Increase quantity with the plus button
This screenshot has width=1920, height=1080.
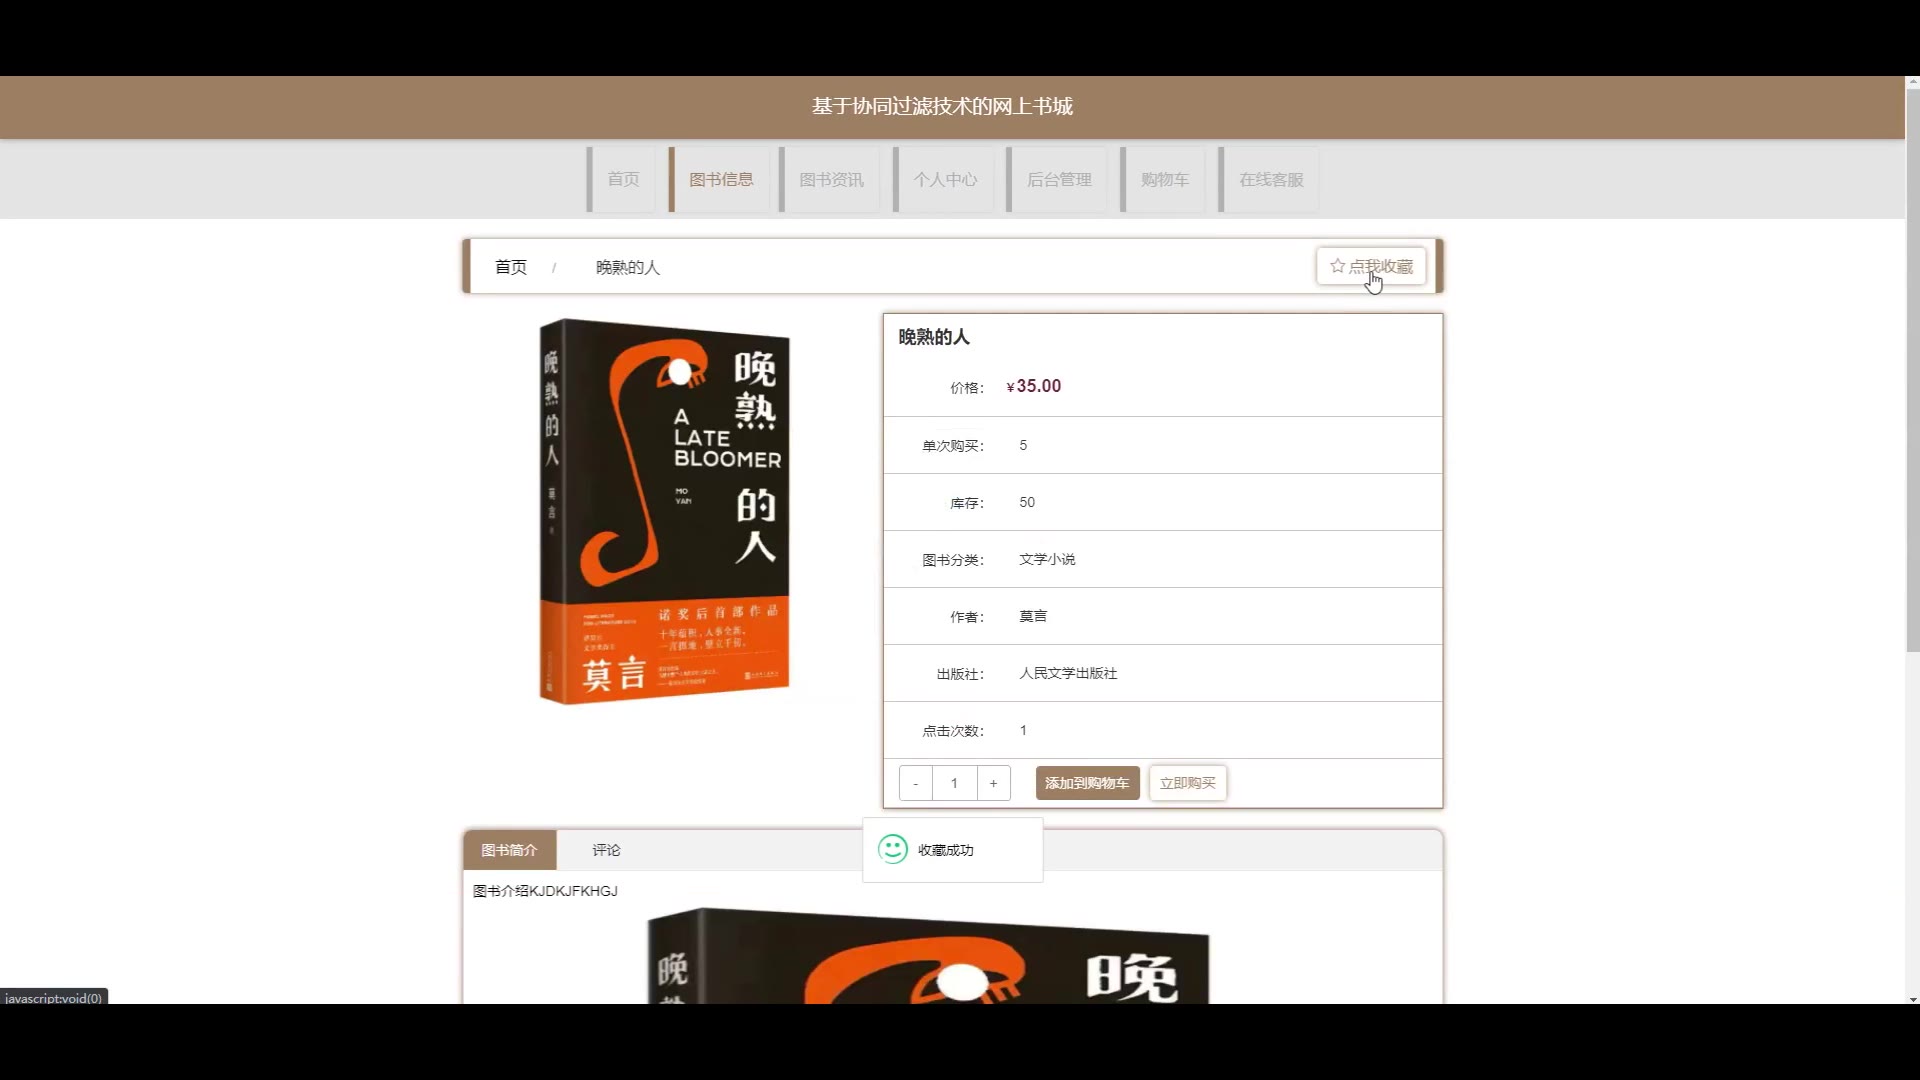click(993, 783)
